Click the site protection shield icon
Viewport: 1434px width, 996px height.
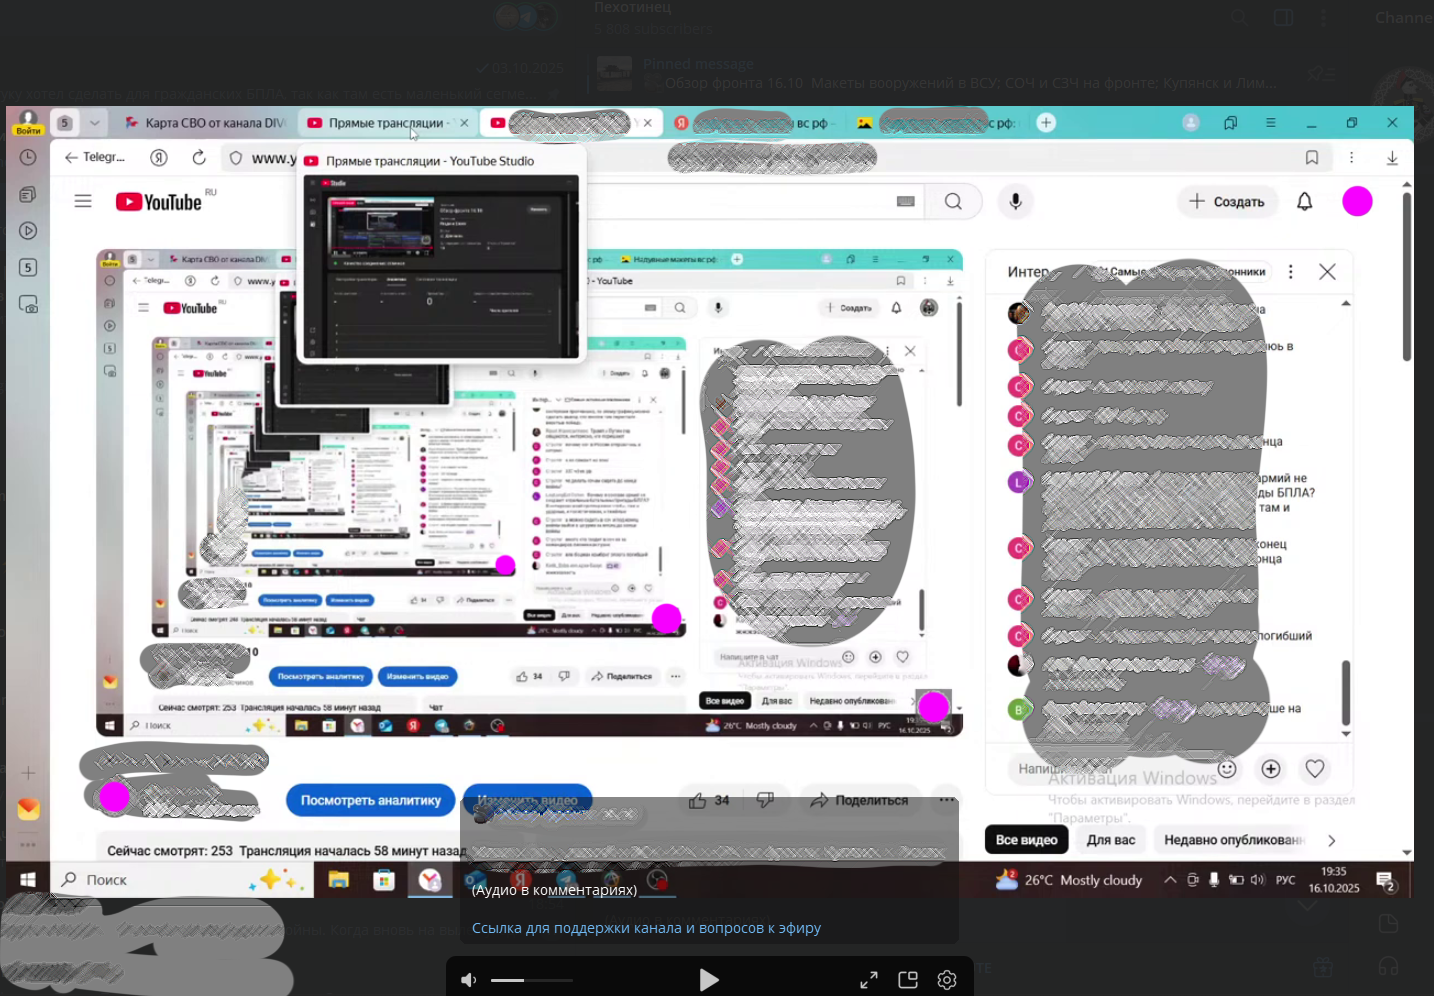pyautogui.click(x=236, y=158)
